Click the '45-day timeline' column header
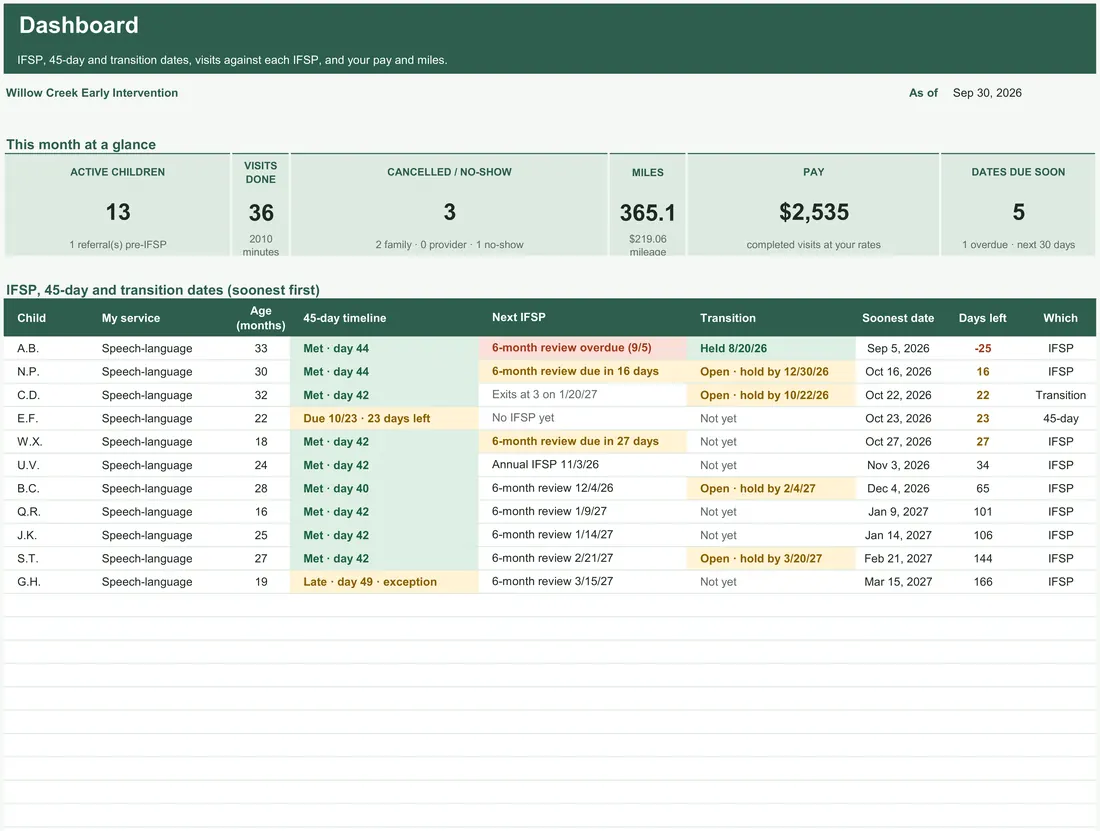Image resolution: width=1100 pixels, height=831 pixels. (344, 318)
